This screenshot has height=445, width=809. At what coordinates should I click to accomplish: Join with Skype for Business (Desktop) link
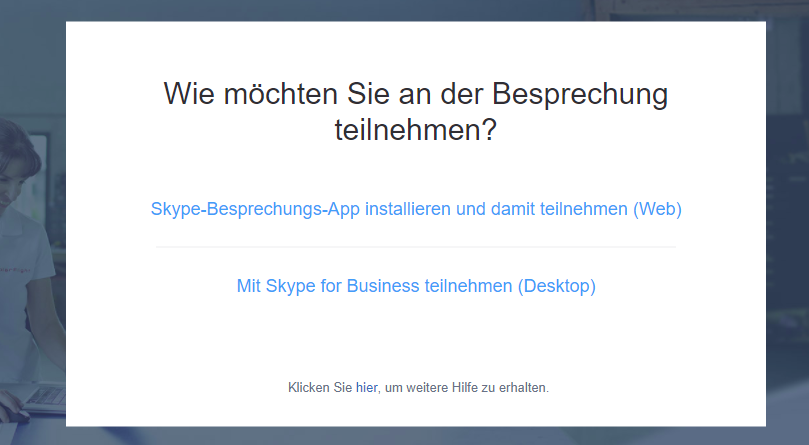click(x=416, y=286)
